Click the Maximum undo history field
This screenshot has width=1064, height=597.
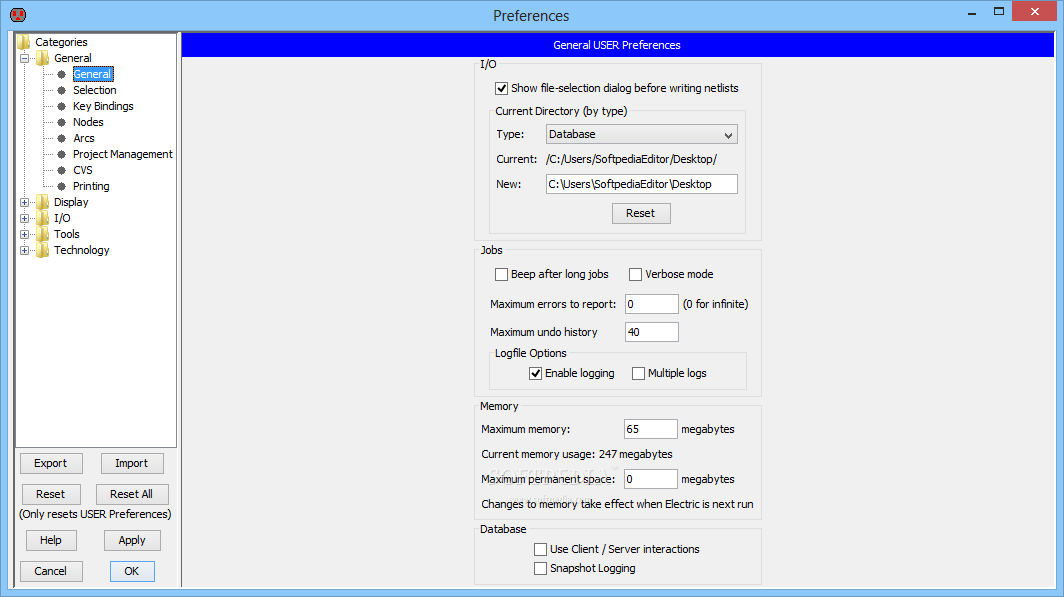point(651,332)
